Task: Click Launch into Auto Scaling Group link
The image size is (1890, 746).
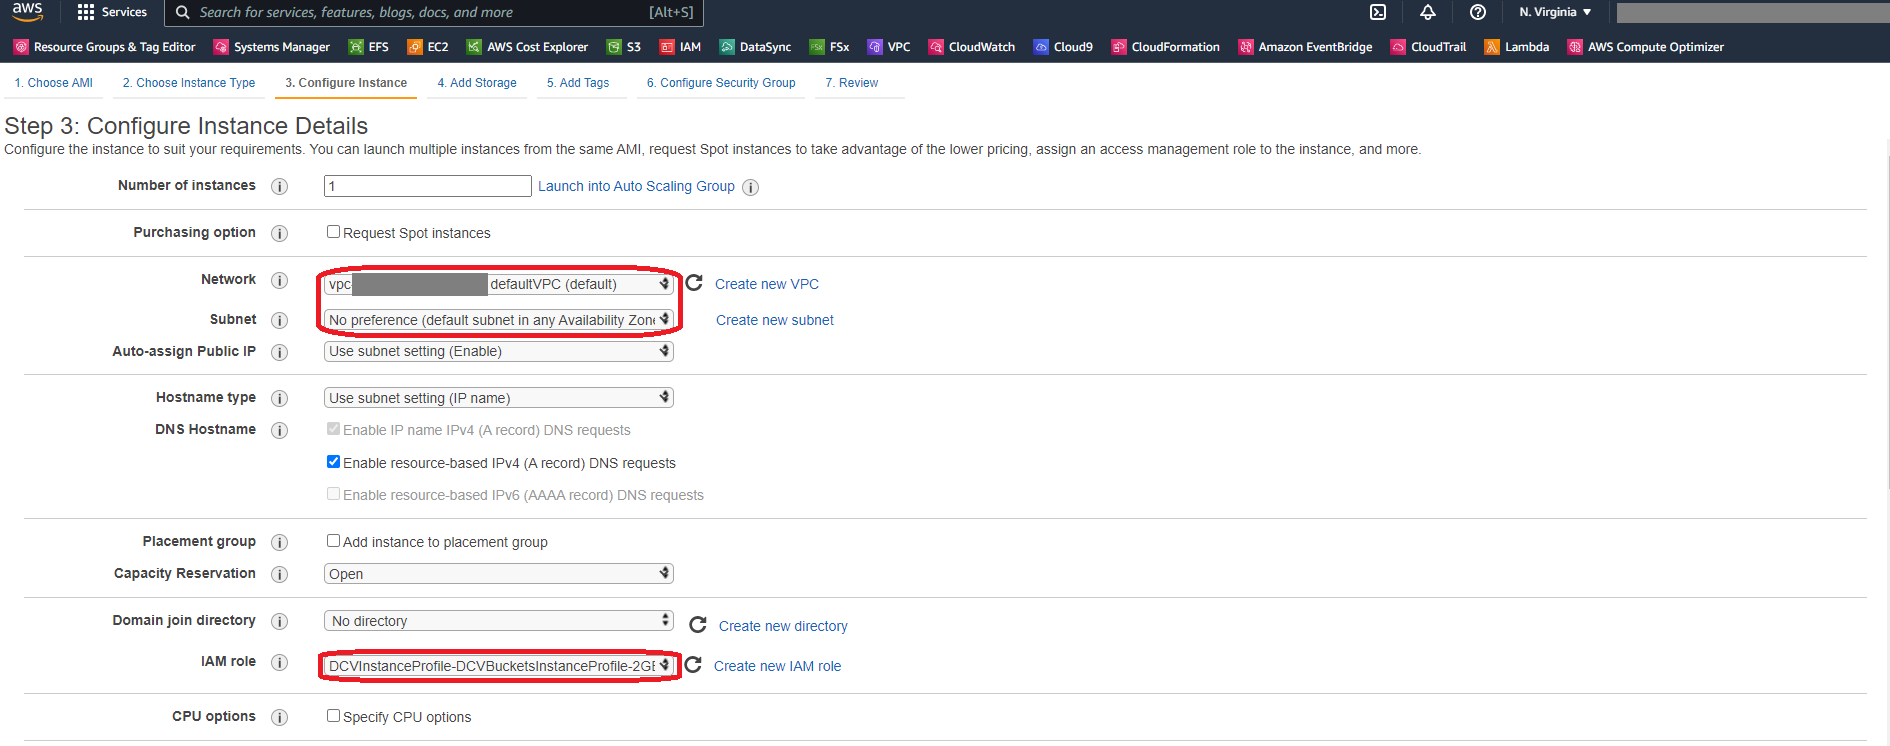Action: [x=636, y=186]
